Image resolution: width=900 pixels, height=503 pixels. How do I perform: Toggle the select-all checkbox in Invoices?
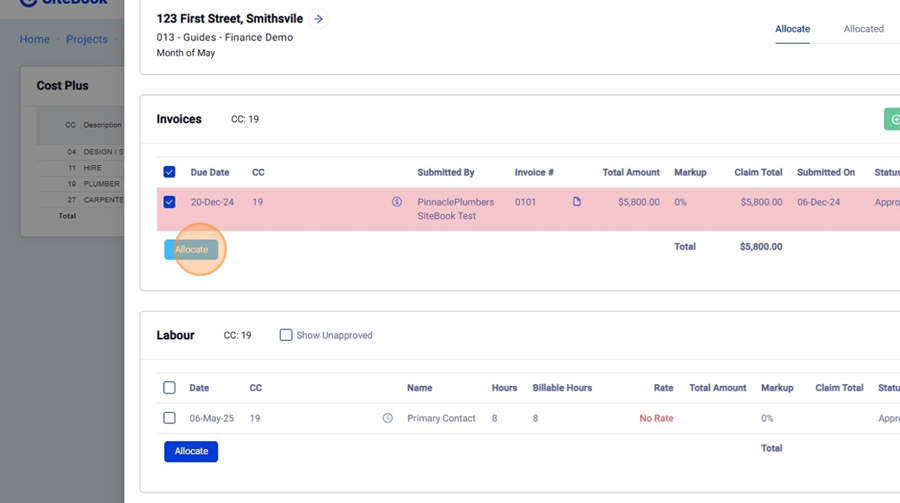point(169,172)
